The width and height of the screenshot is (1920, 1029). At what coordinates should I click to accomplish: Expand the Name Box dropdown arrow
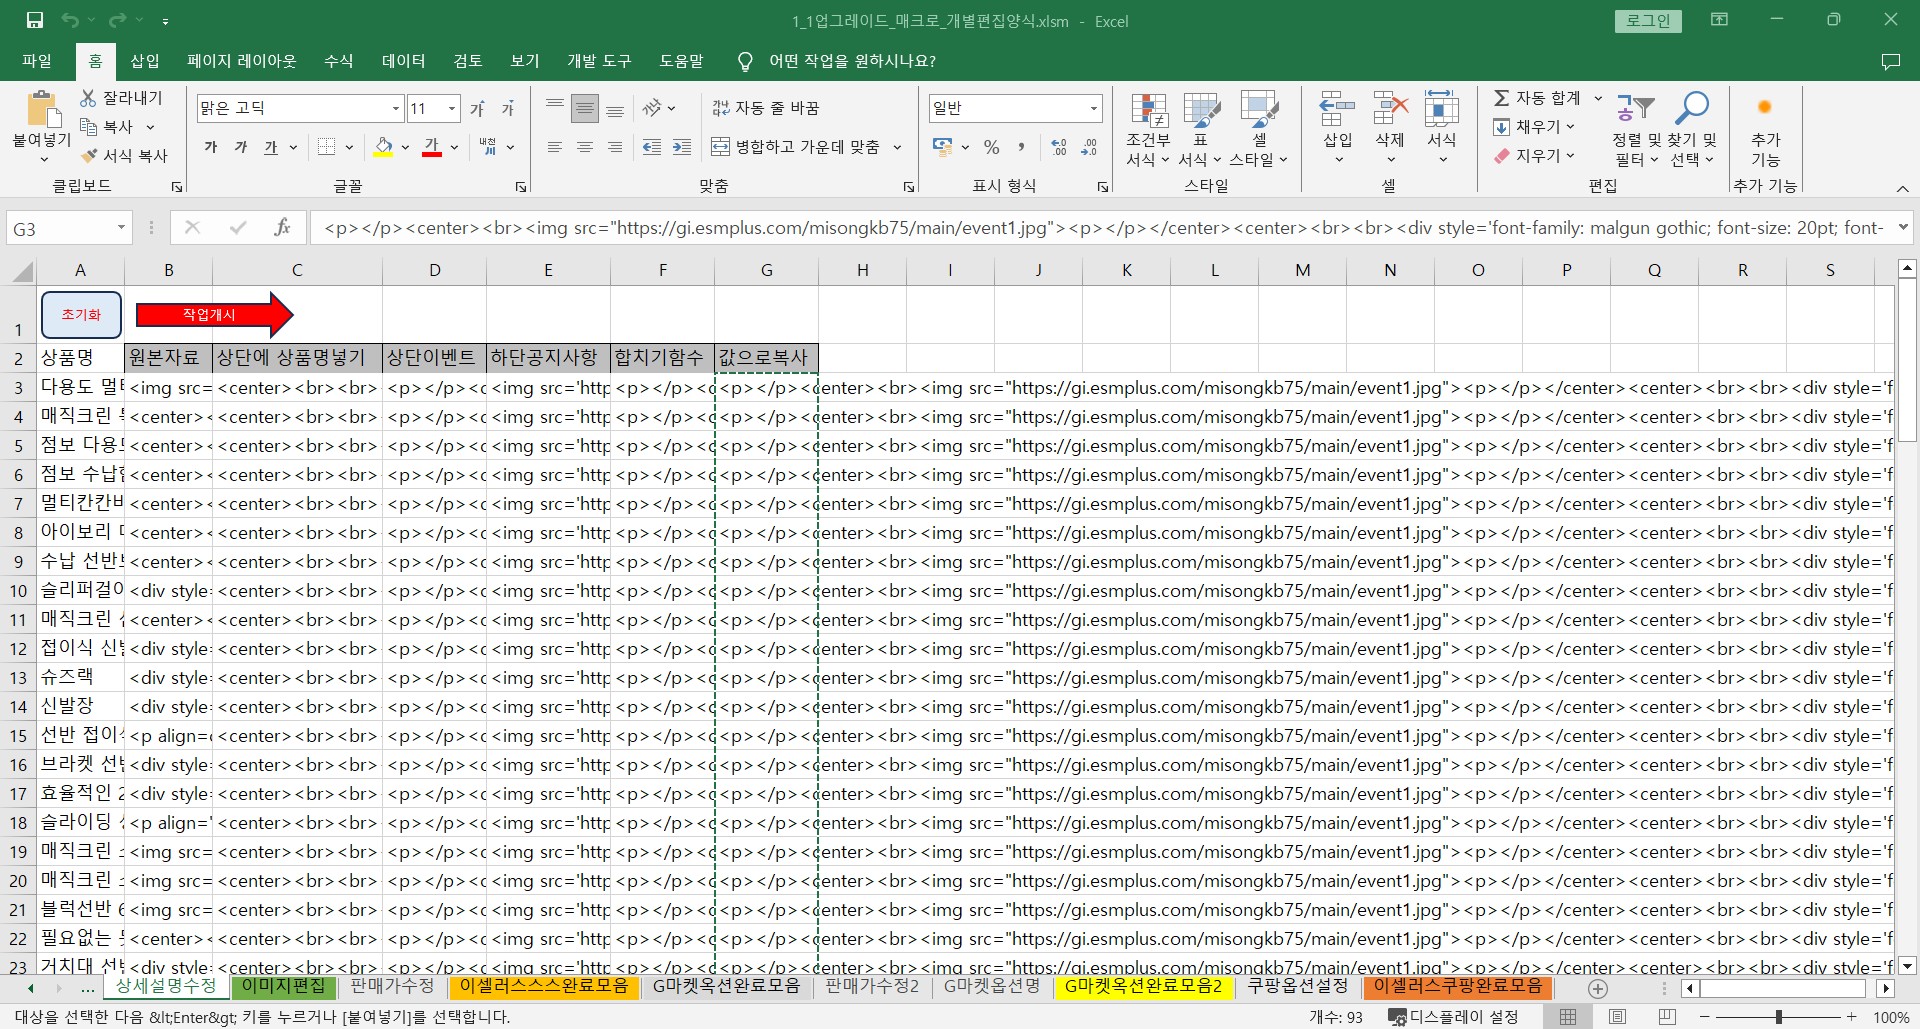(x=121, y=228)
